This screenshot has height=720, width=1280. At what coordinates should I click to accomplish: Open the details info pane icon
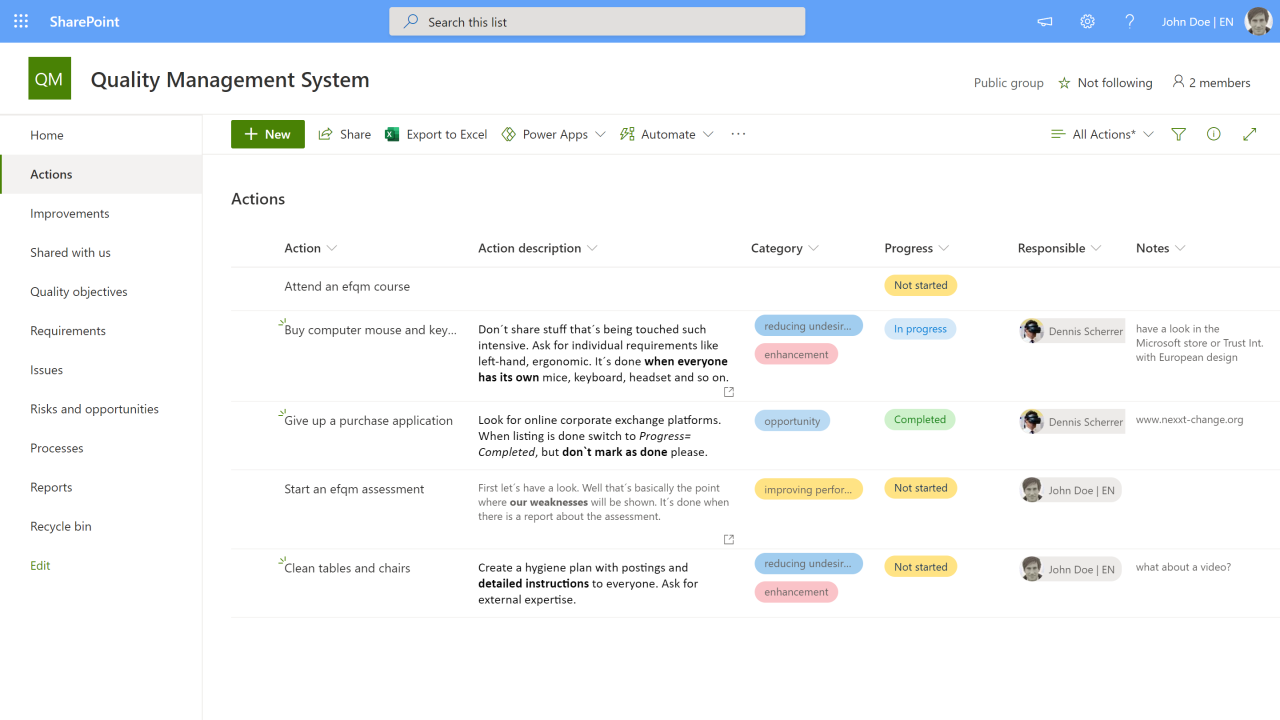click(1213, 134)
